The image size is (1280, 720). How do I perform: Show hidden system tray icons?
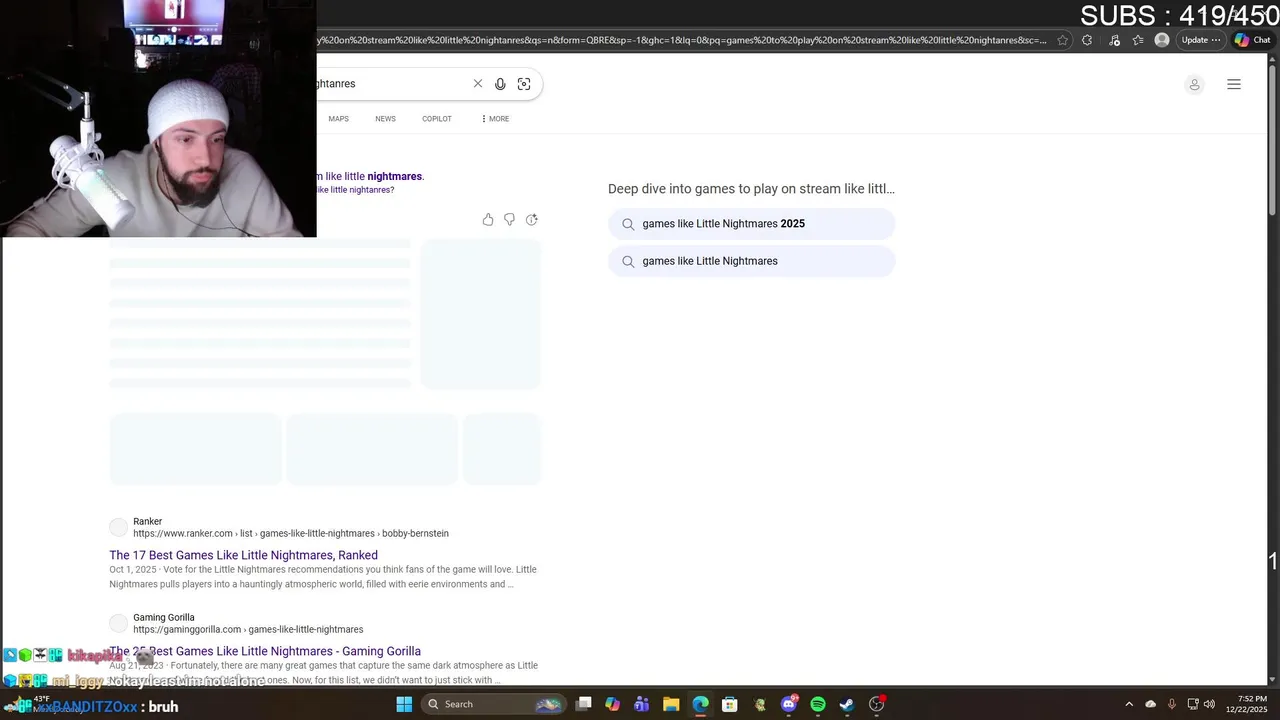tap(1129, 704)
